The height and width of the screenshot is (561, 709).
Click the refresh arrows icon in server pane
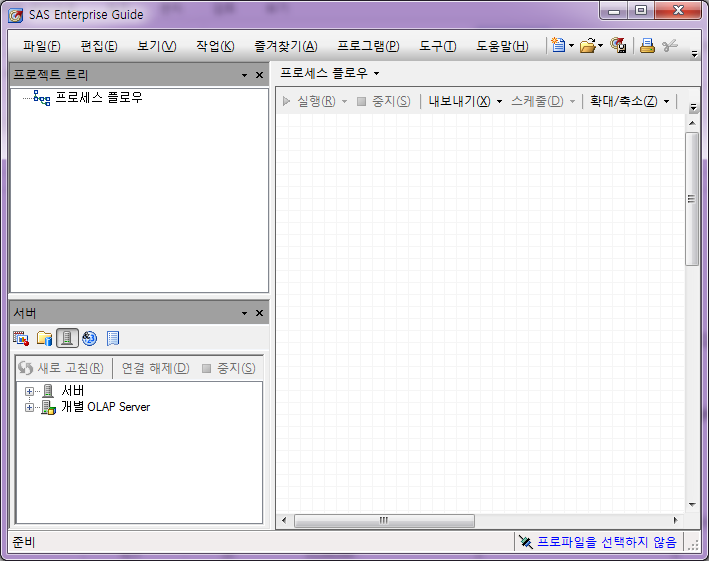click(x=26, y=368)
